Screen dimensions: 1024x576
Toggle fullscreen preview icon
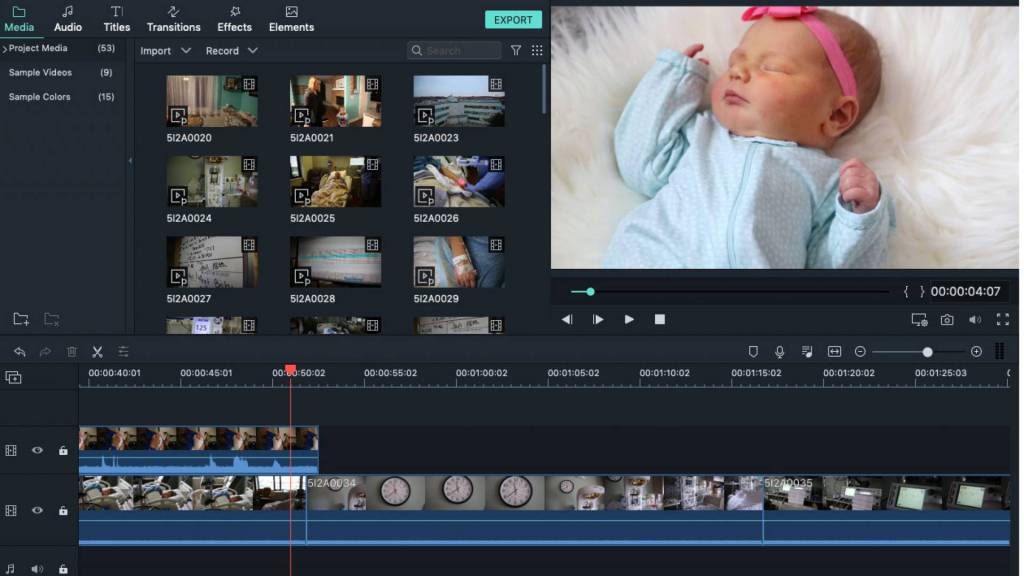(x=1003, y=320)
